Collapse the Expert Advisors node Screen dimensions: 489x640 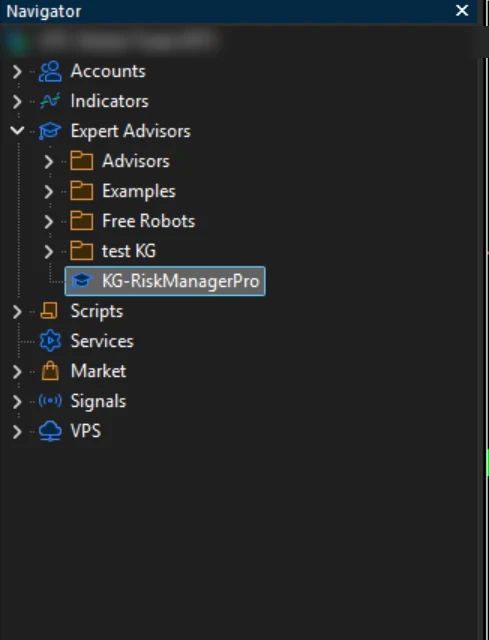click(x=17, y=131)
